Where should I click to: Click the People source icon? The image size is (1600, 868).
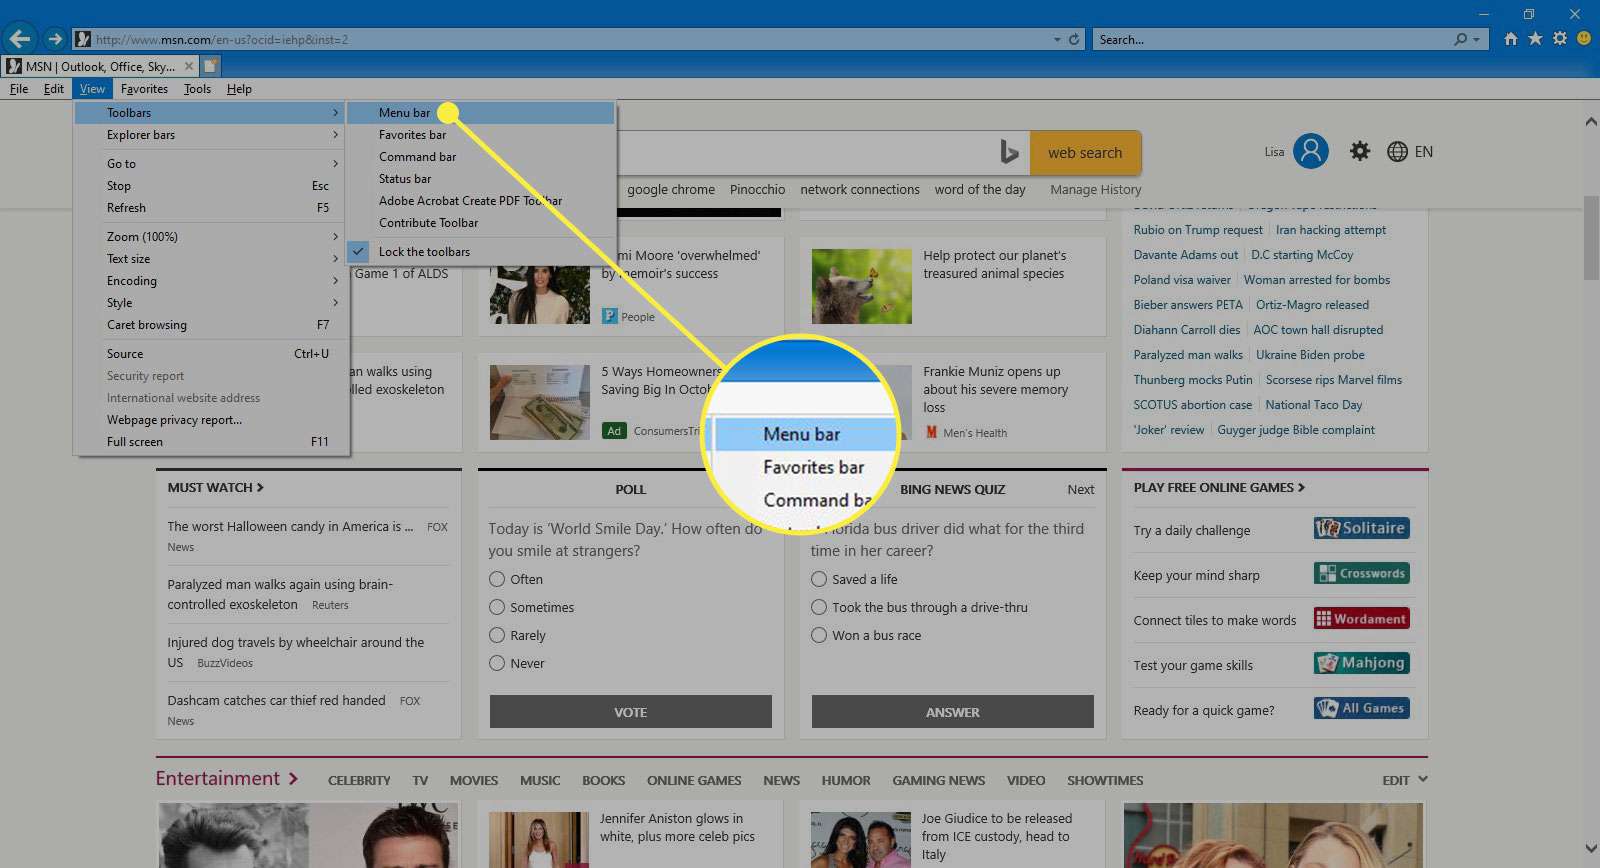point(610,316)
